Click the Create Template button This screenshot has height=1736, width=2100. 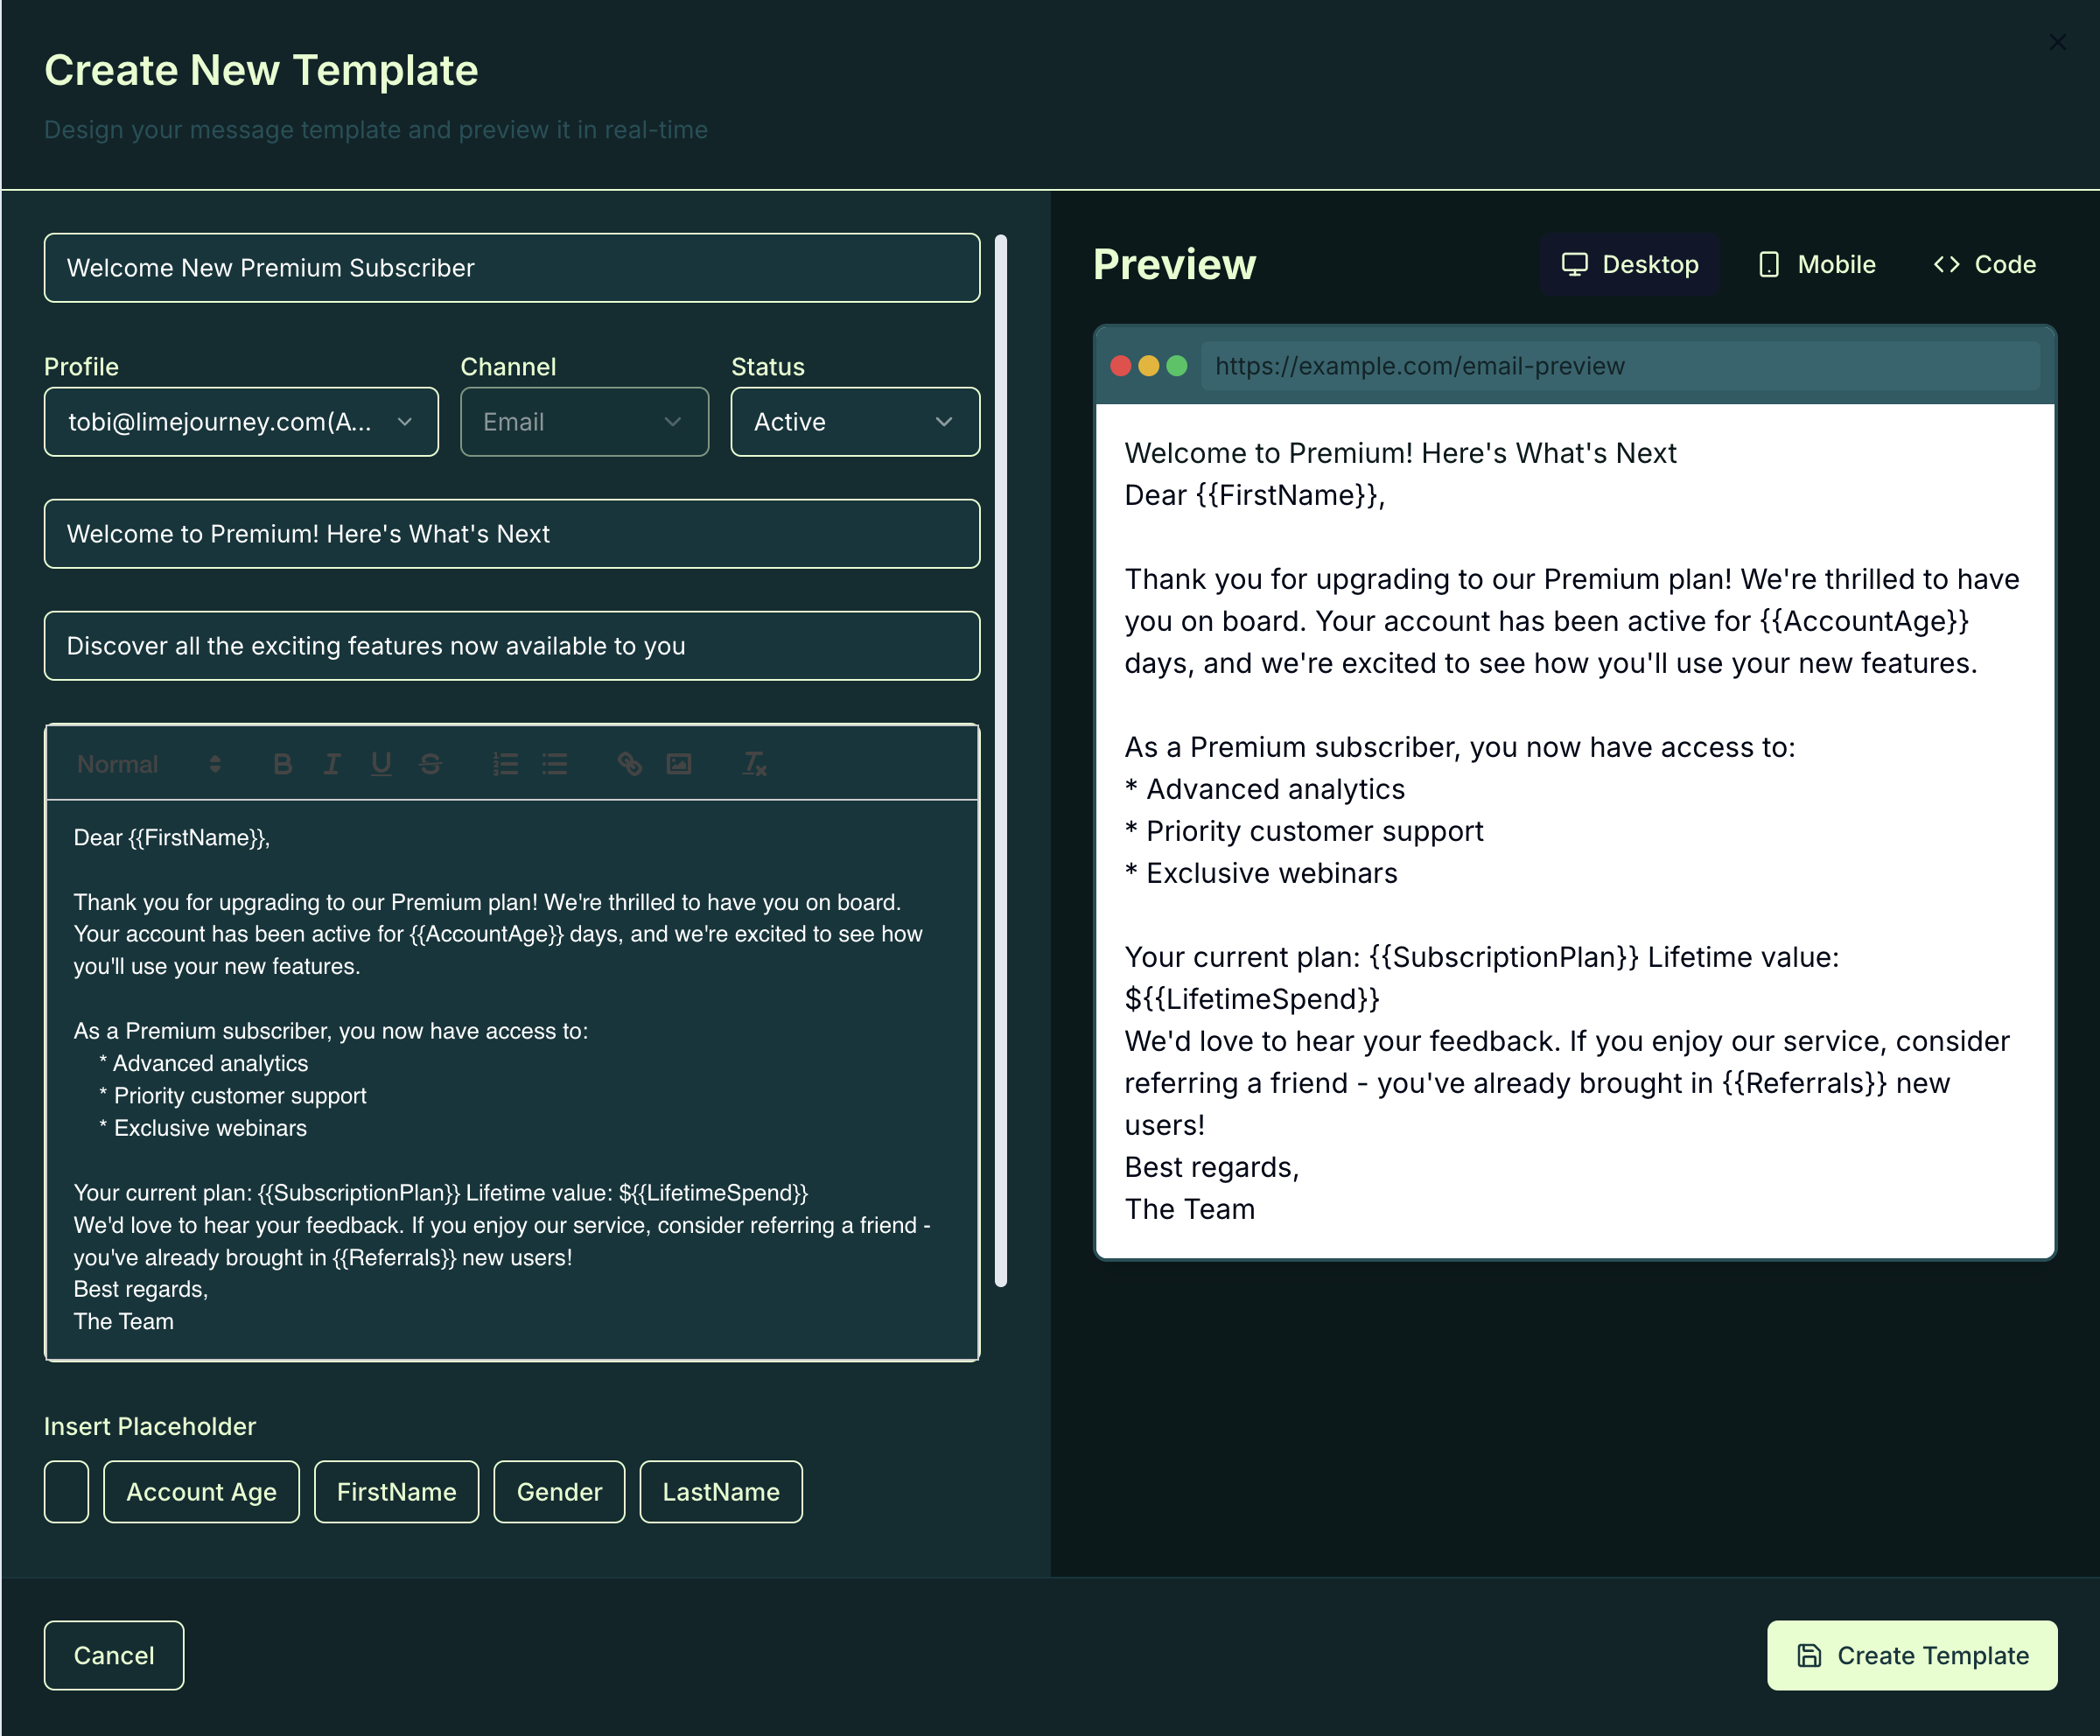[1912, 1655]
